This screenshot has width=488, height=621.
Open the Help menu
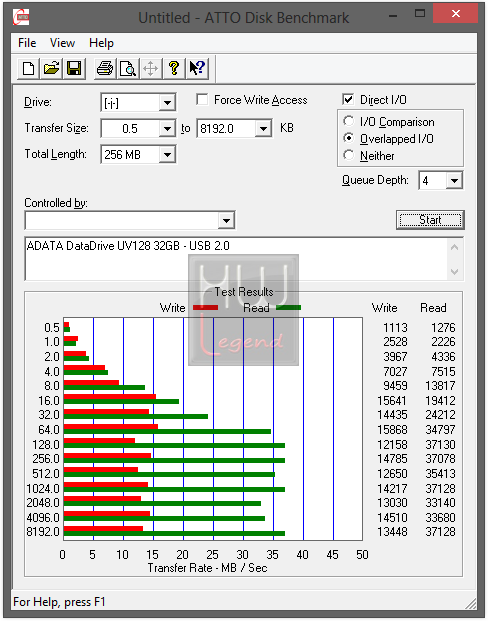pos(101,43)
